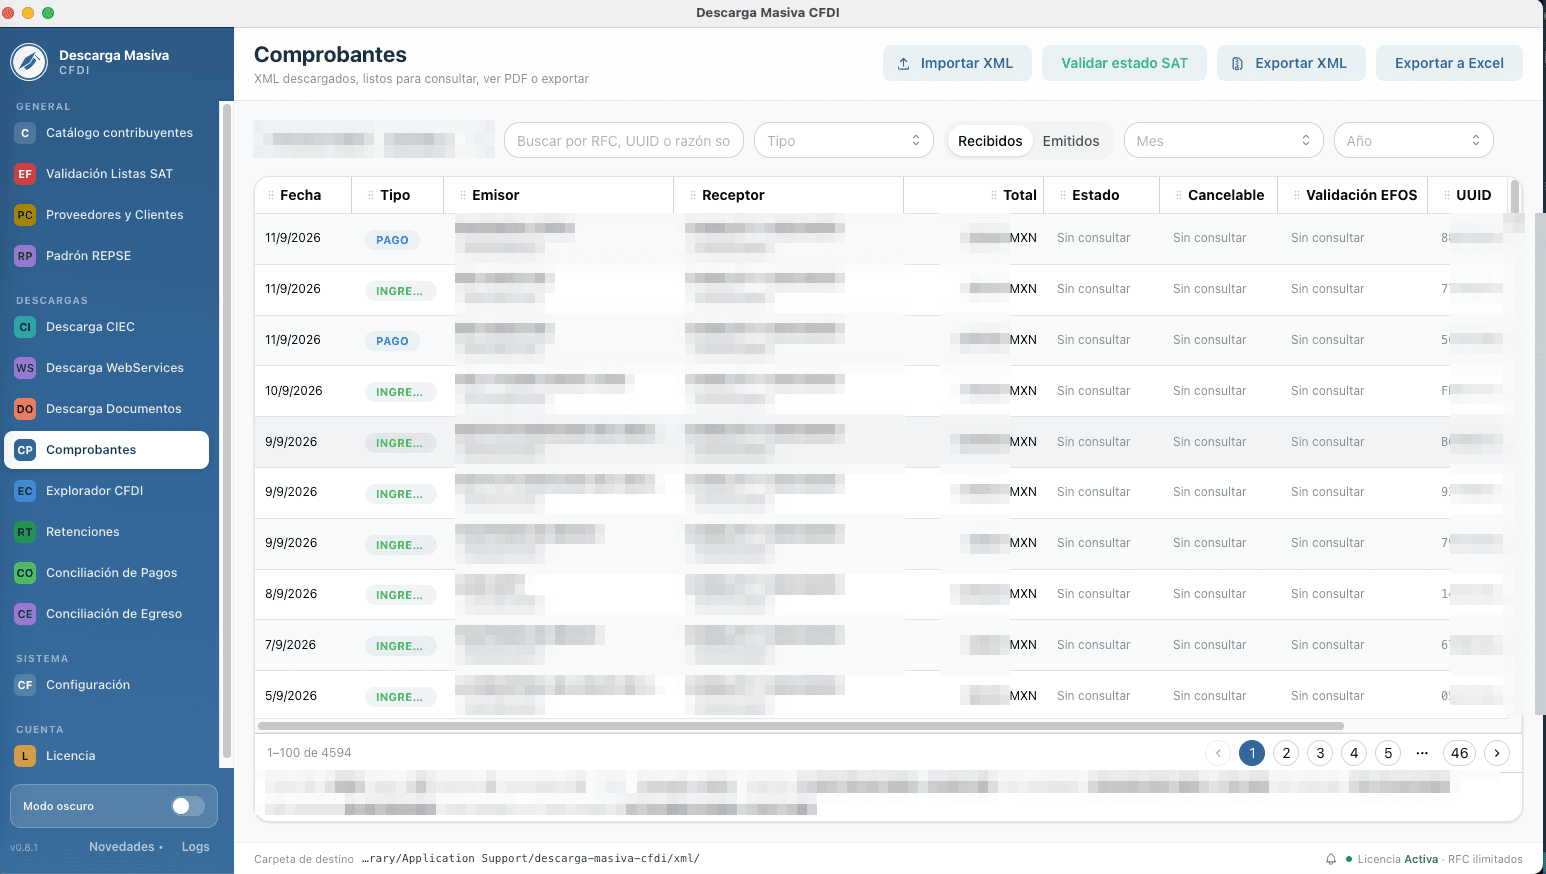Click the PAGO tag in first row
This screenshot has height=874, width=1546.
click(392, 240)
